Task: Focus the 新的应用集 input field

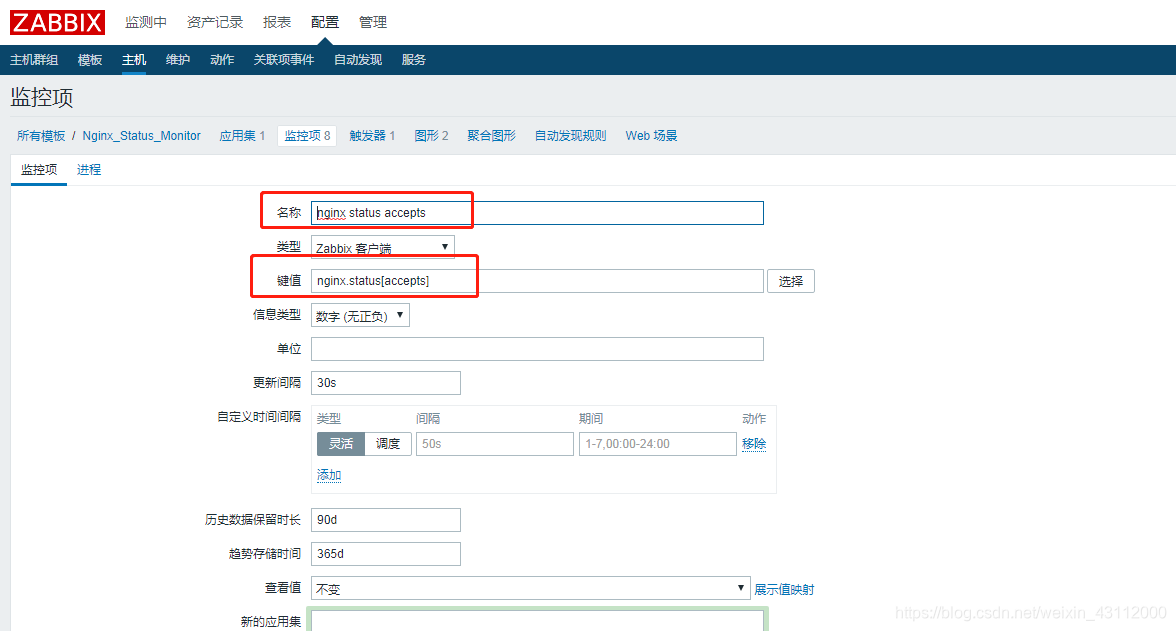Action: click(x=537, y=620)
